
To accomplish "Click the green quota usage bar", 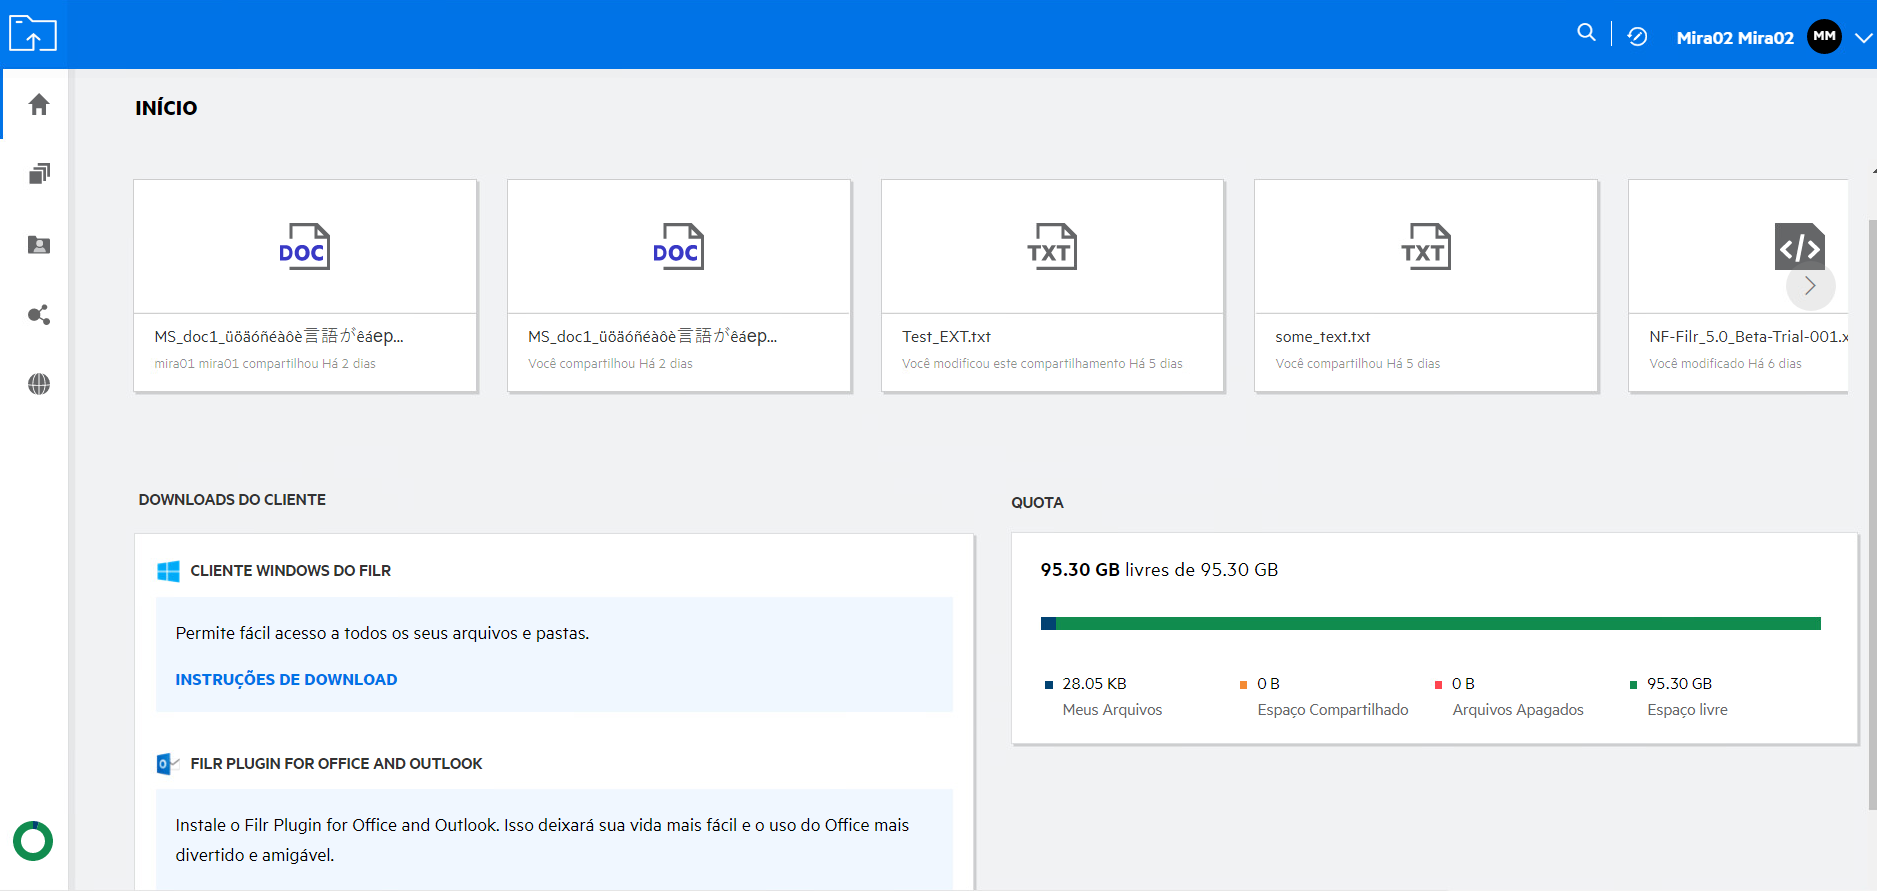I will (x=1430, y=624).
